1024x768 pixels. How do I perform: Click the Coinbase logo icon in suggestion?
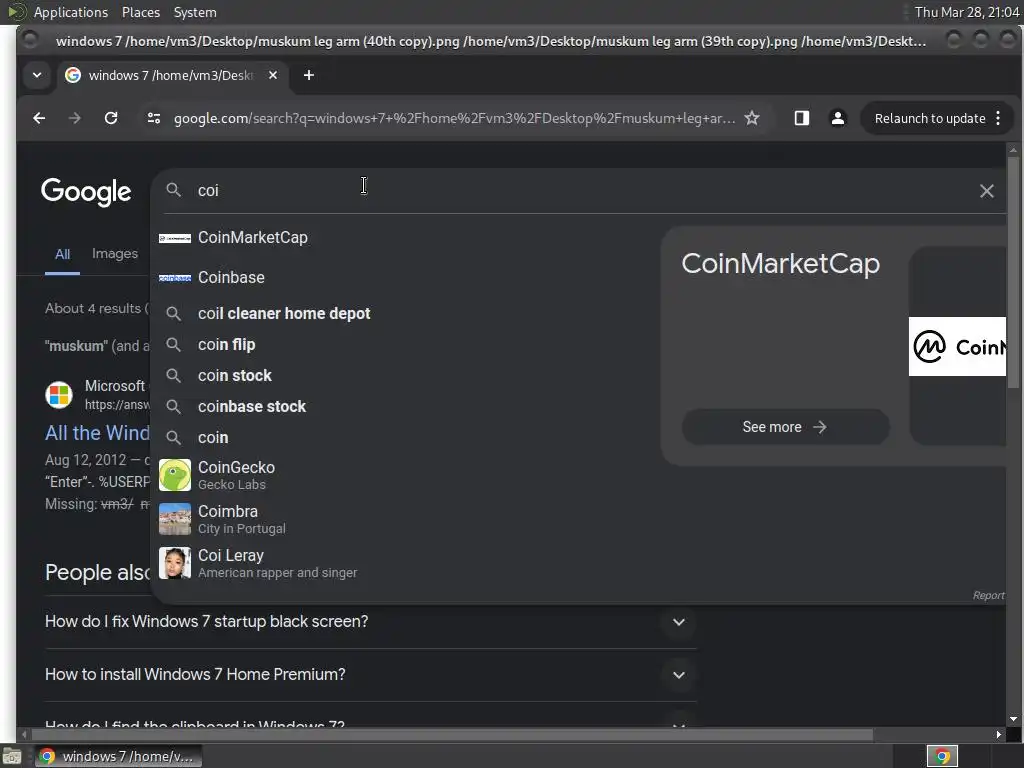175,278
